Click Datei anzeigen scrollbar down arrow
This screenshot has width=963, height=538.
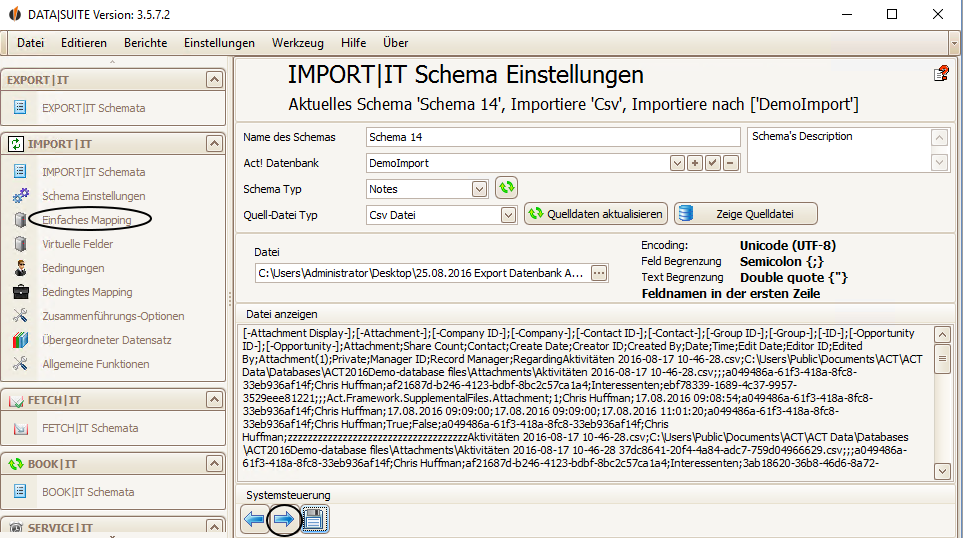[942, 471]
